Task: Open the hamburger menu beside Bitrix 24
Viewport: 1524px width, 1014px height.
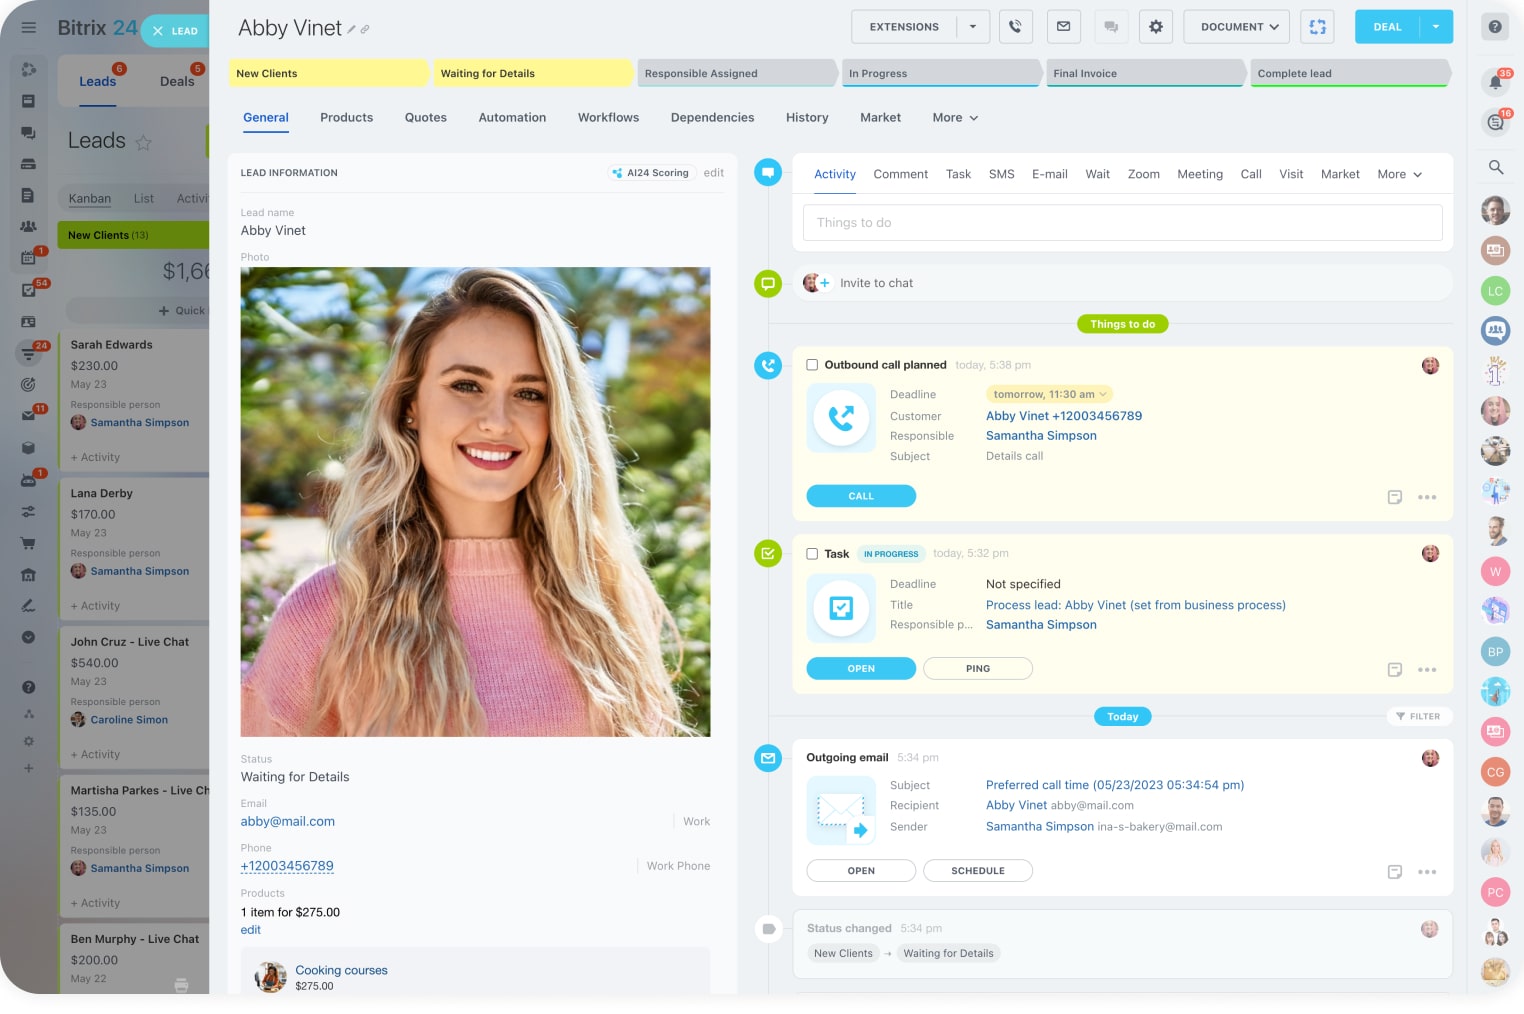Action: click(28, 28)
